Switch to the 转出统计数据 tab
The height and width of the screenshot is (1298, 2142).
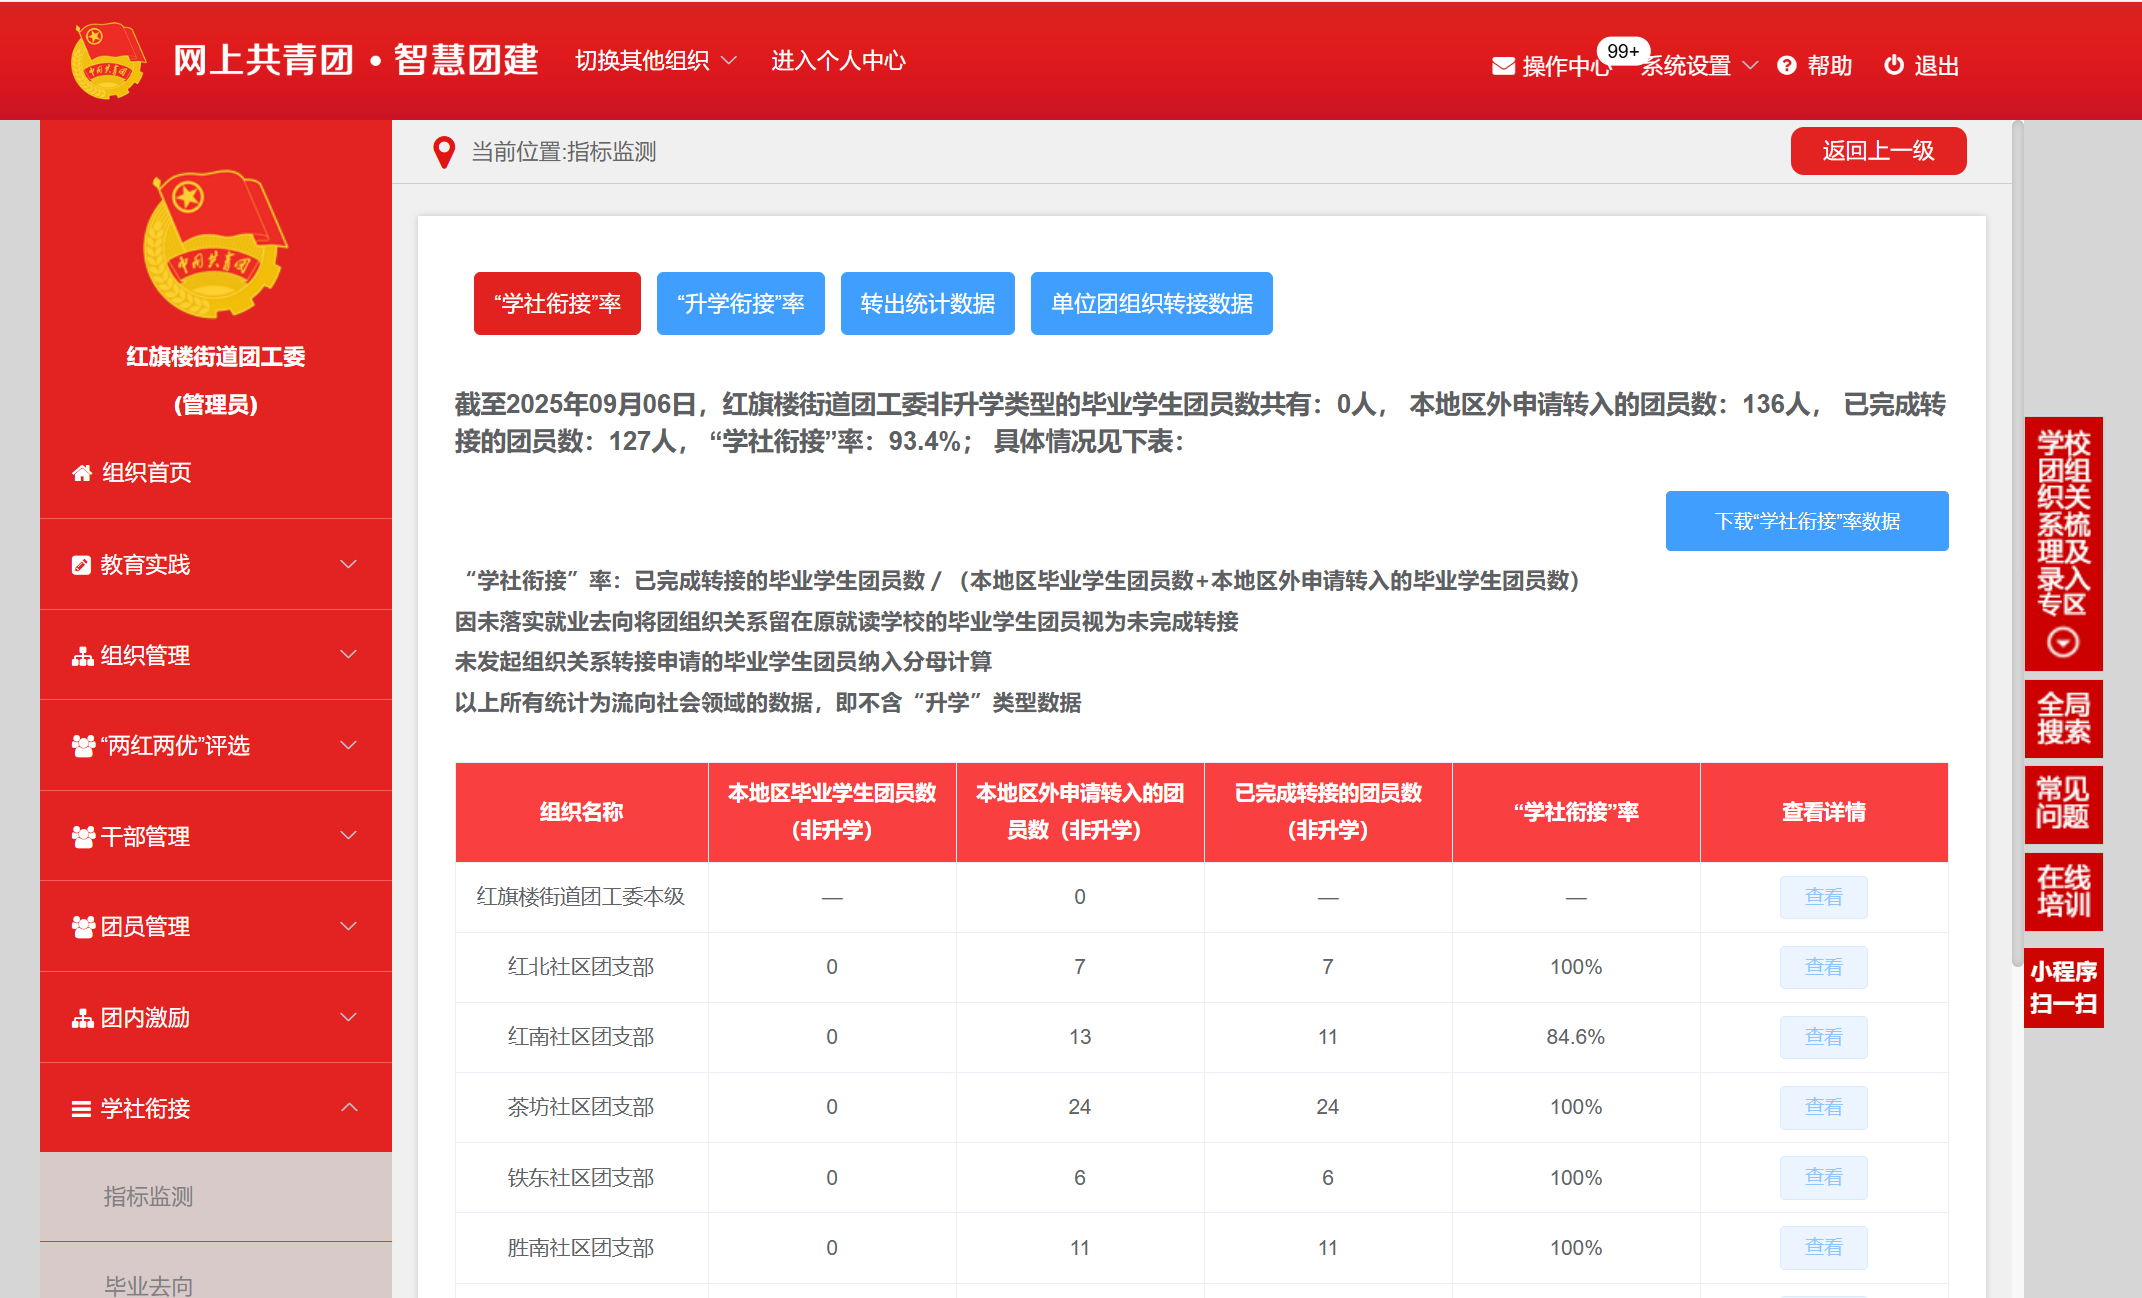click(927, 303)
